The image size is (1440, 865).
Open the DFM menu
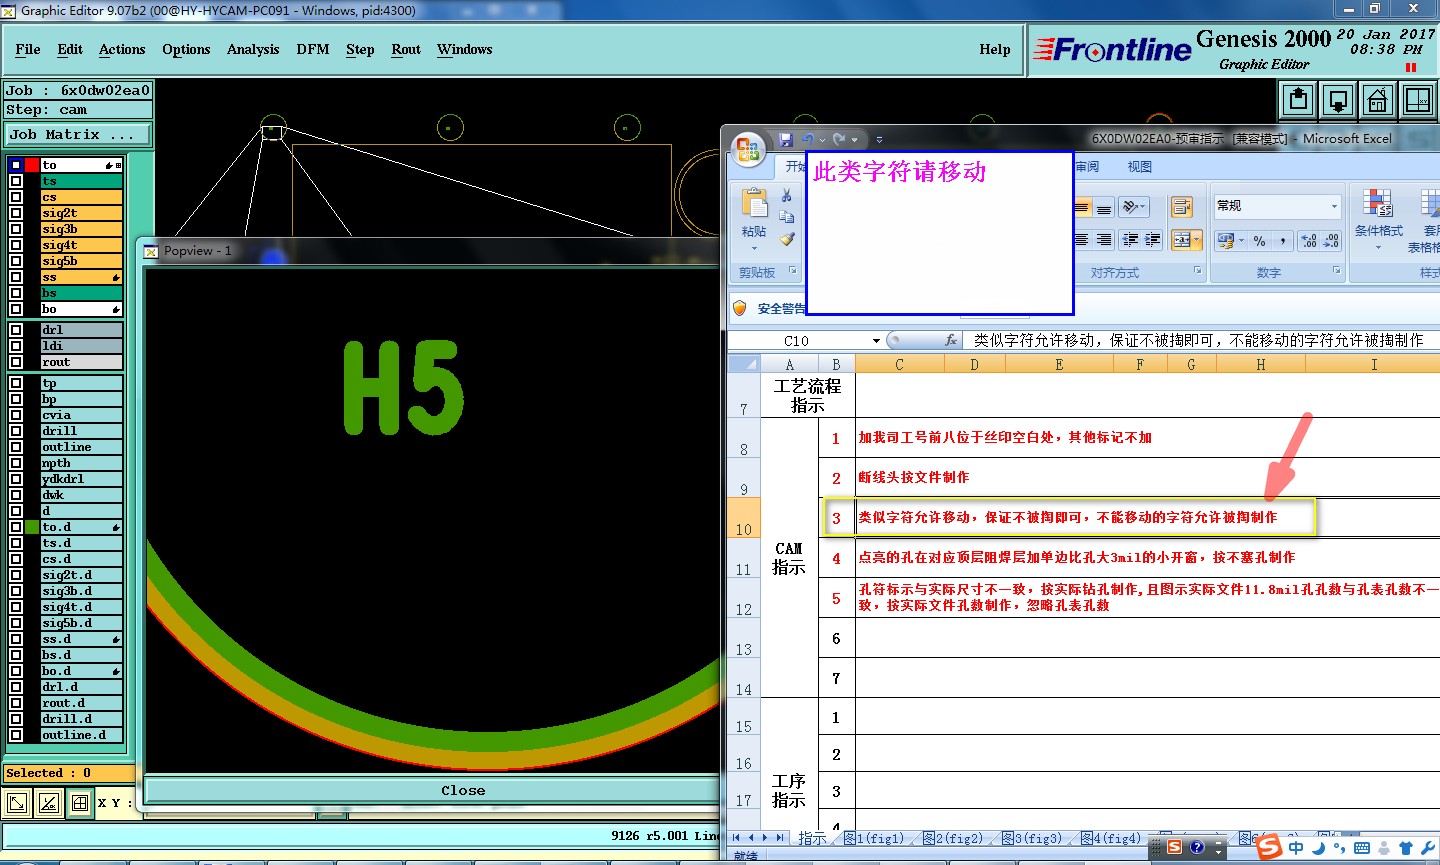click(x=313, y=49)
